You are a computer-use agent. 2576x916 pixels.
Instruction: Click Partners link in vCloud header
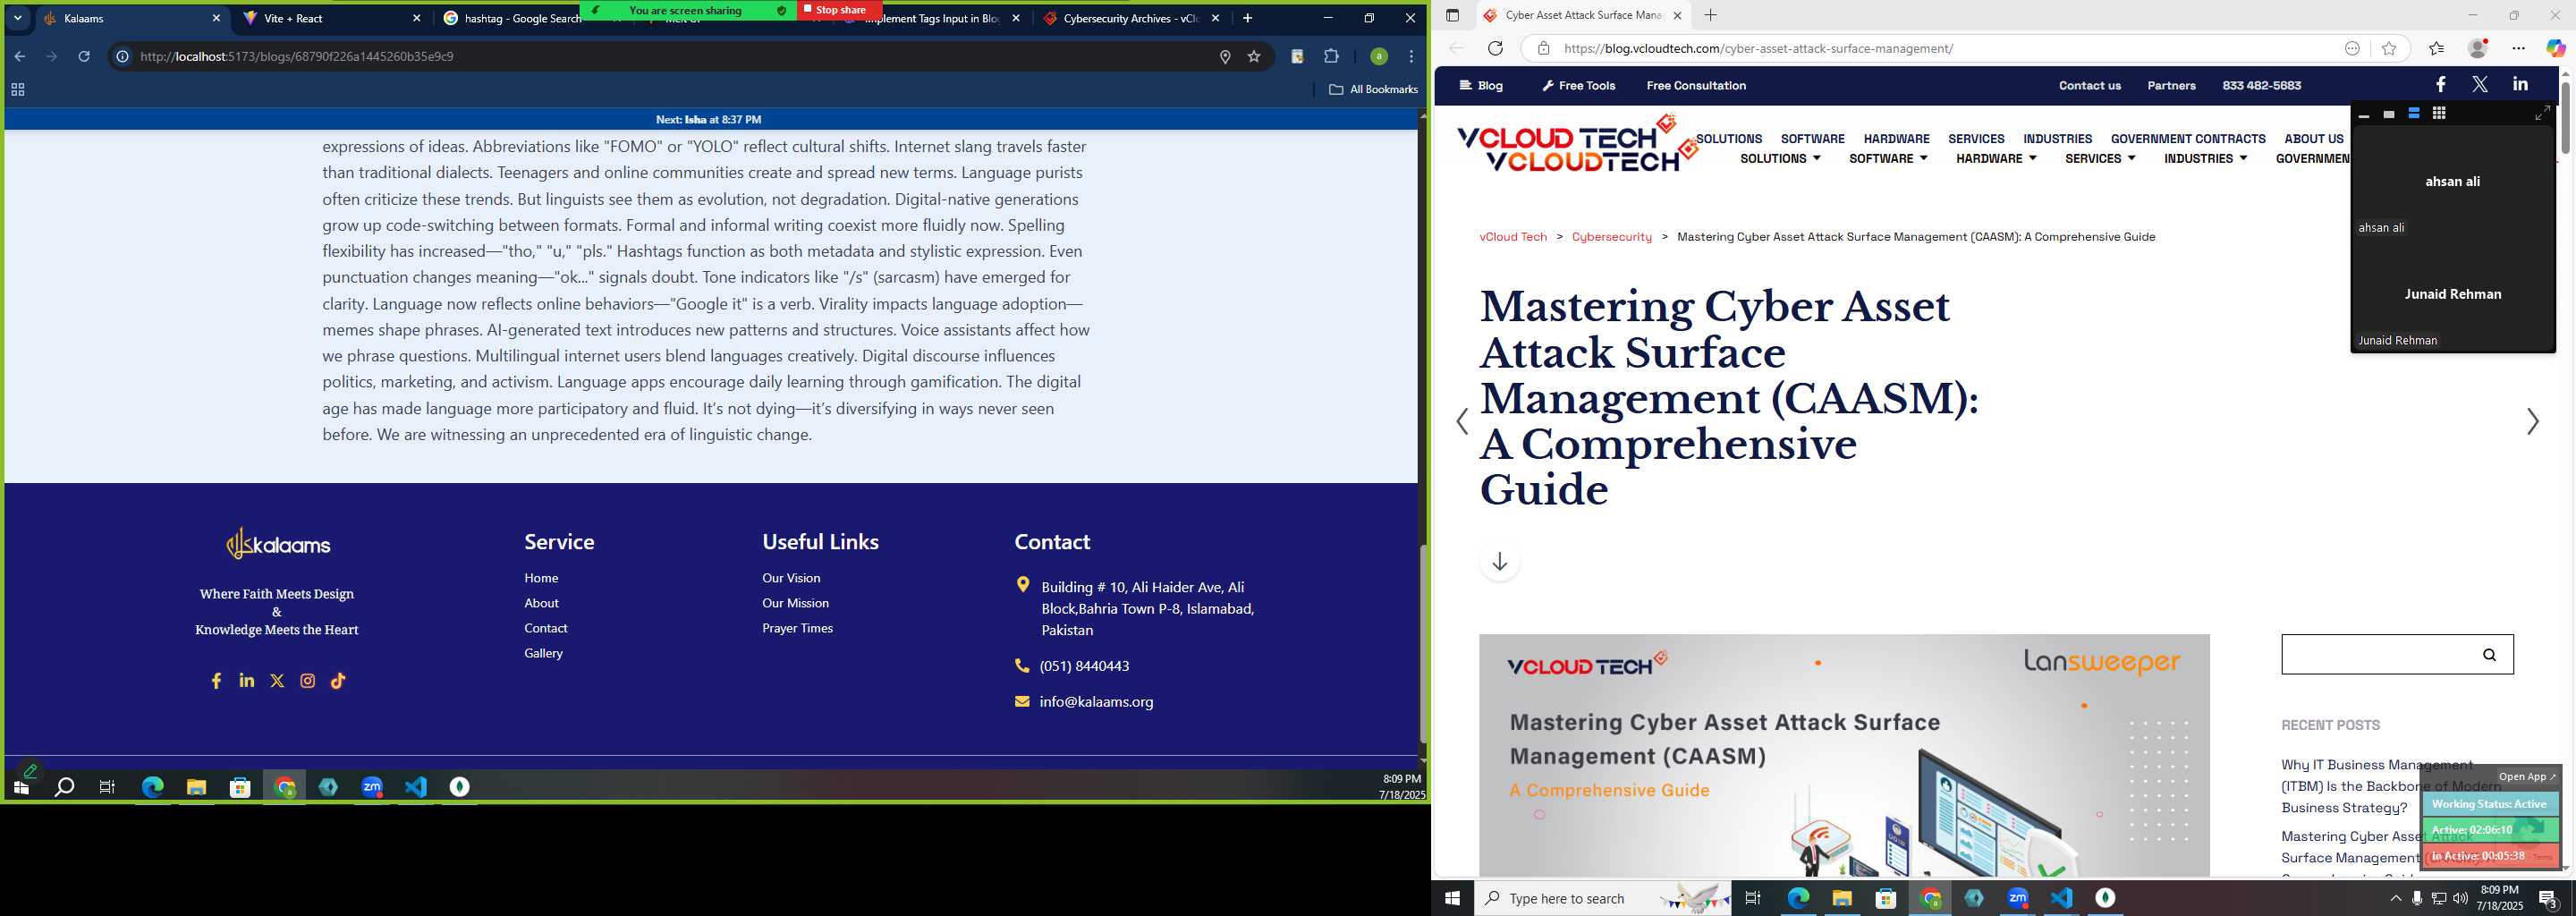(x=2172, y=85)
